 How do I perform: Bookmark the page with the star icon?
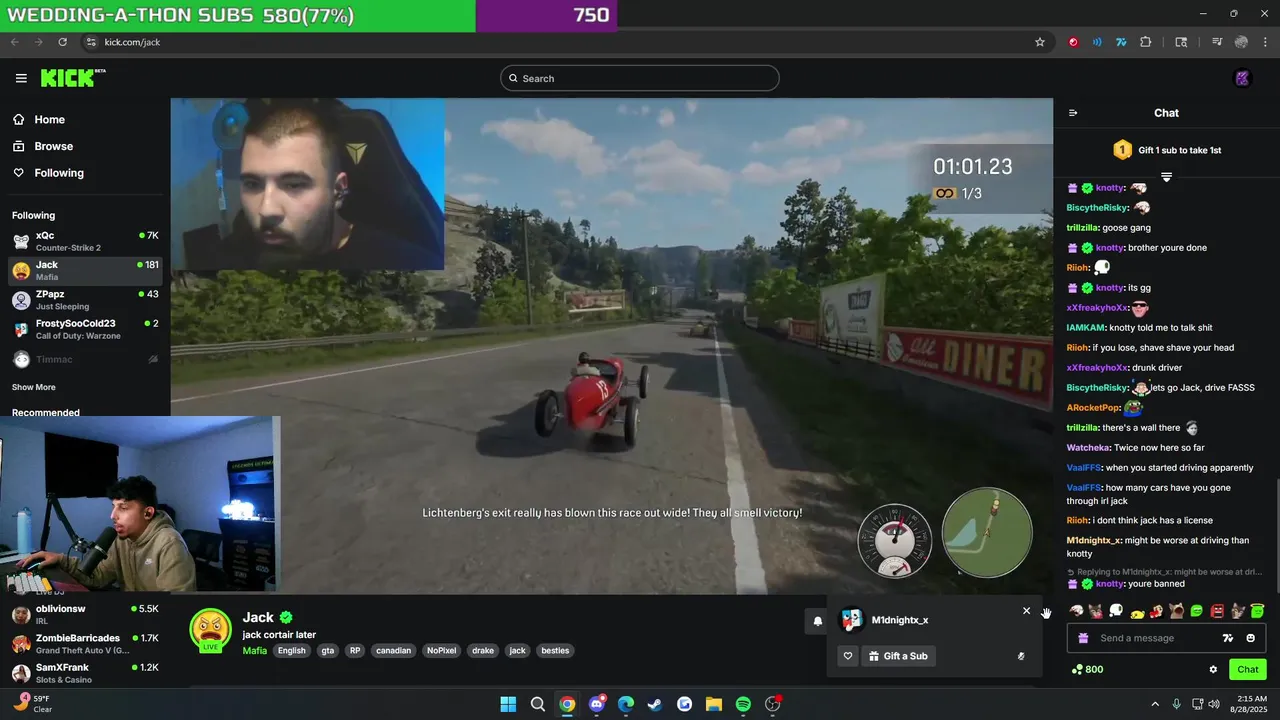tap(1040, 42)
